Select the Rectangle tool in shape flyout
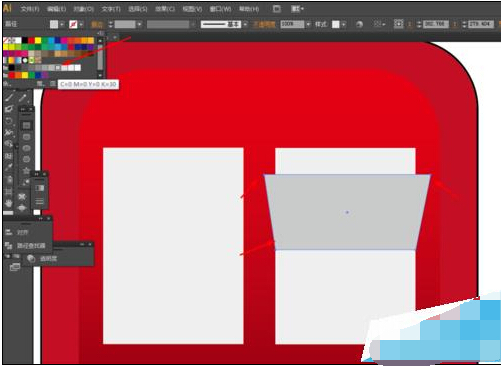The height and width of the screenshot is (366, 501). pyautogui.click(x=26, y=126)
